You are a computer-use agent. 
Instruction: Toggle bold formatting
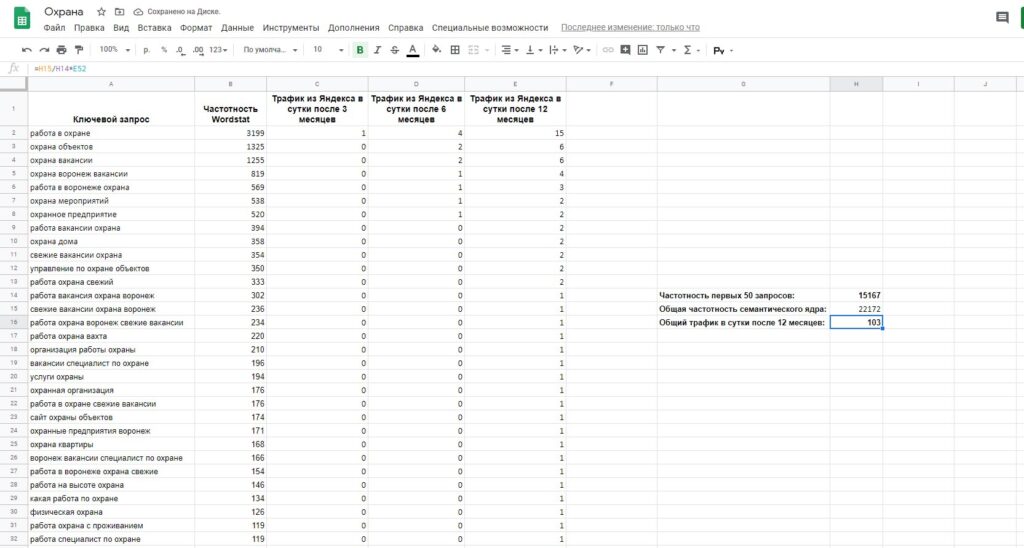[x=359, y=49]
